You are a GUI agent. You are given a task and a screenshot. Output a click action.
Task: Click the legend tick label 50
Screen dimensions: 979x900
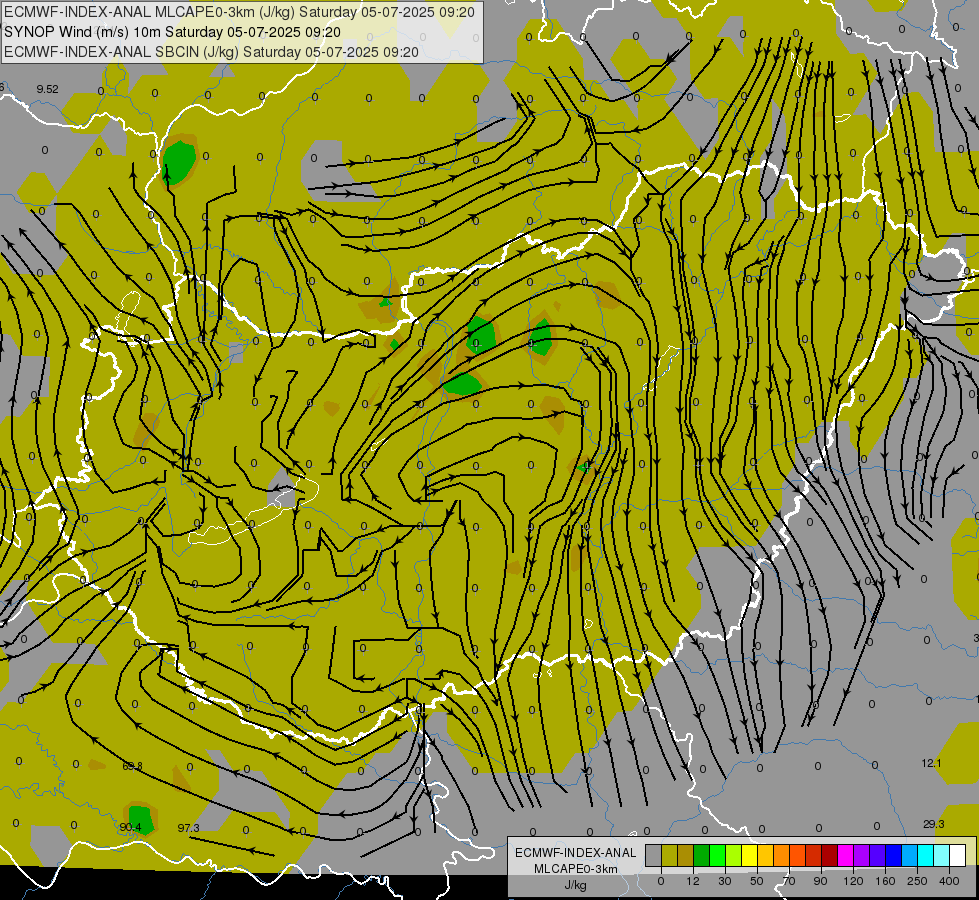coord(757,881)
